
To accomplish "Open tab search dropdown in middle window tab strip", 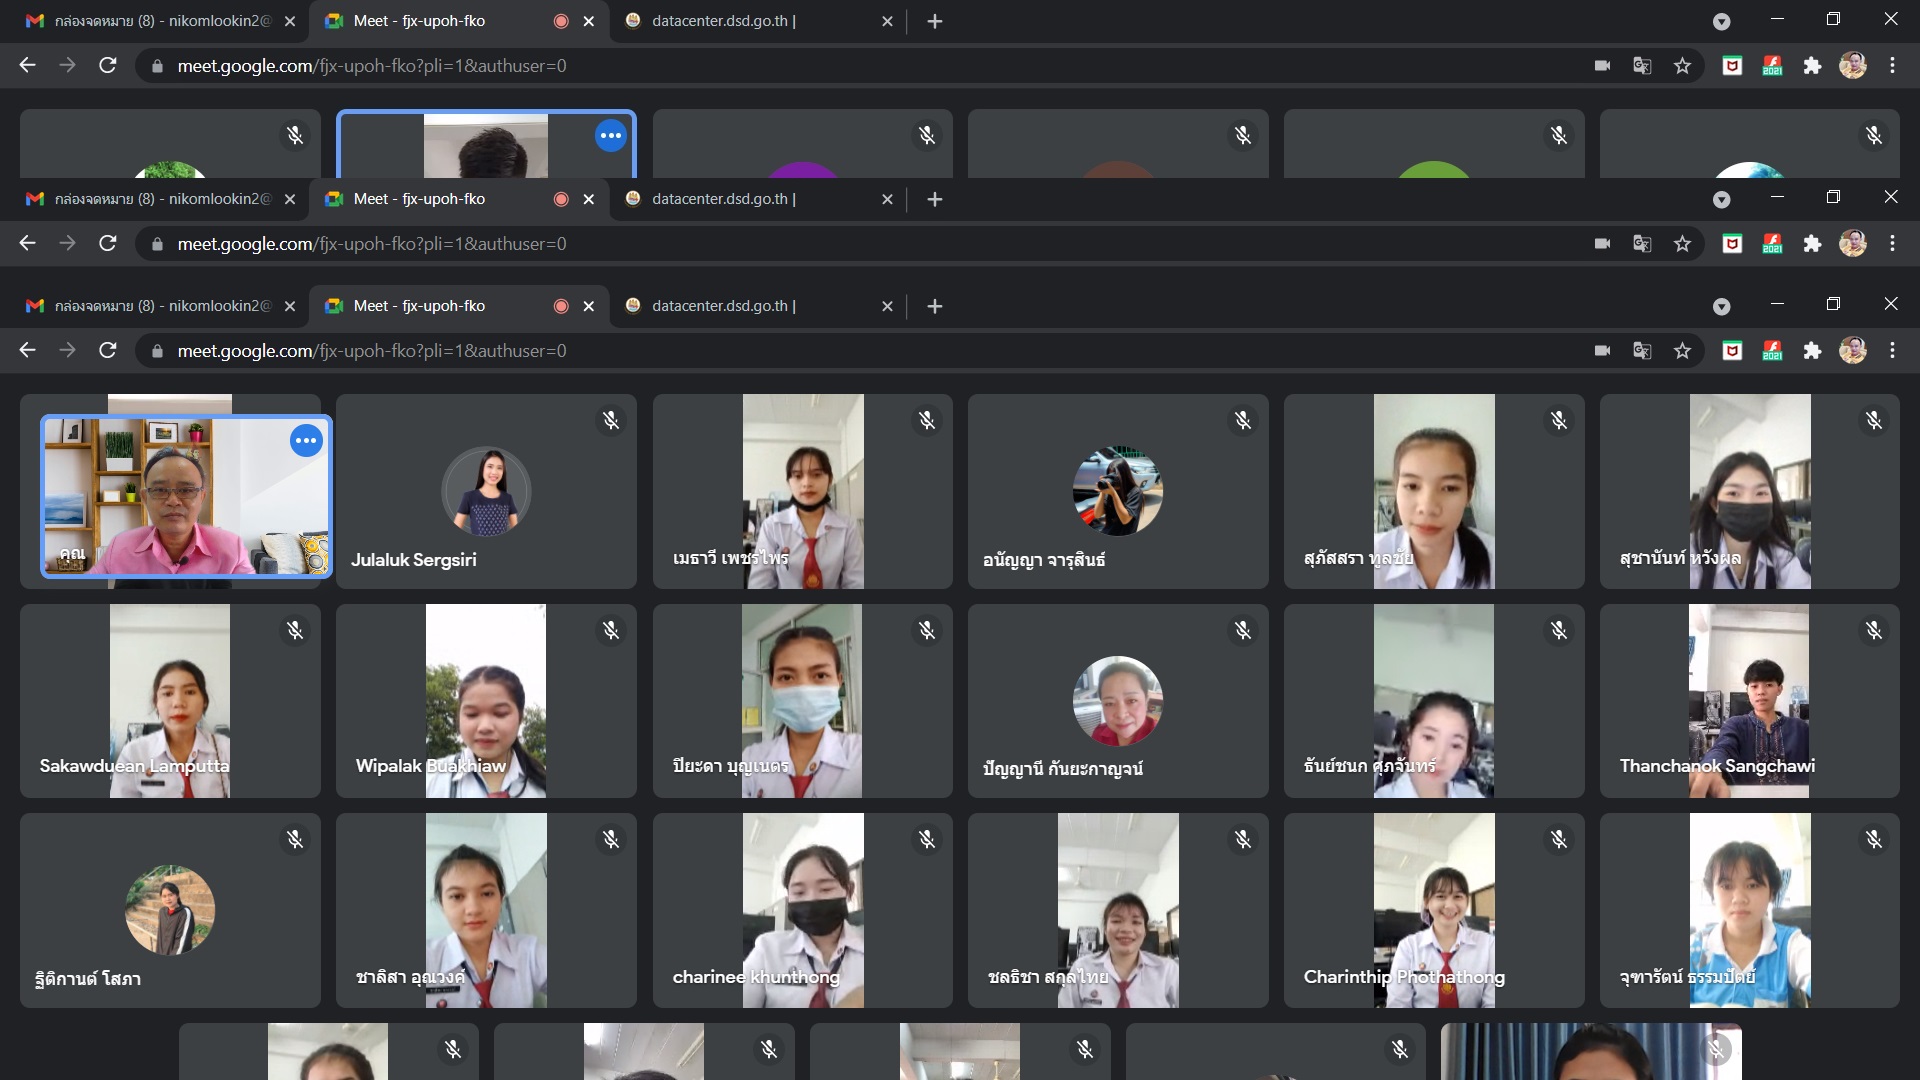I will tap(1721, 199).
